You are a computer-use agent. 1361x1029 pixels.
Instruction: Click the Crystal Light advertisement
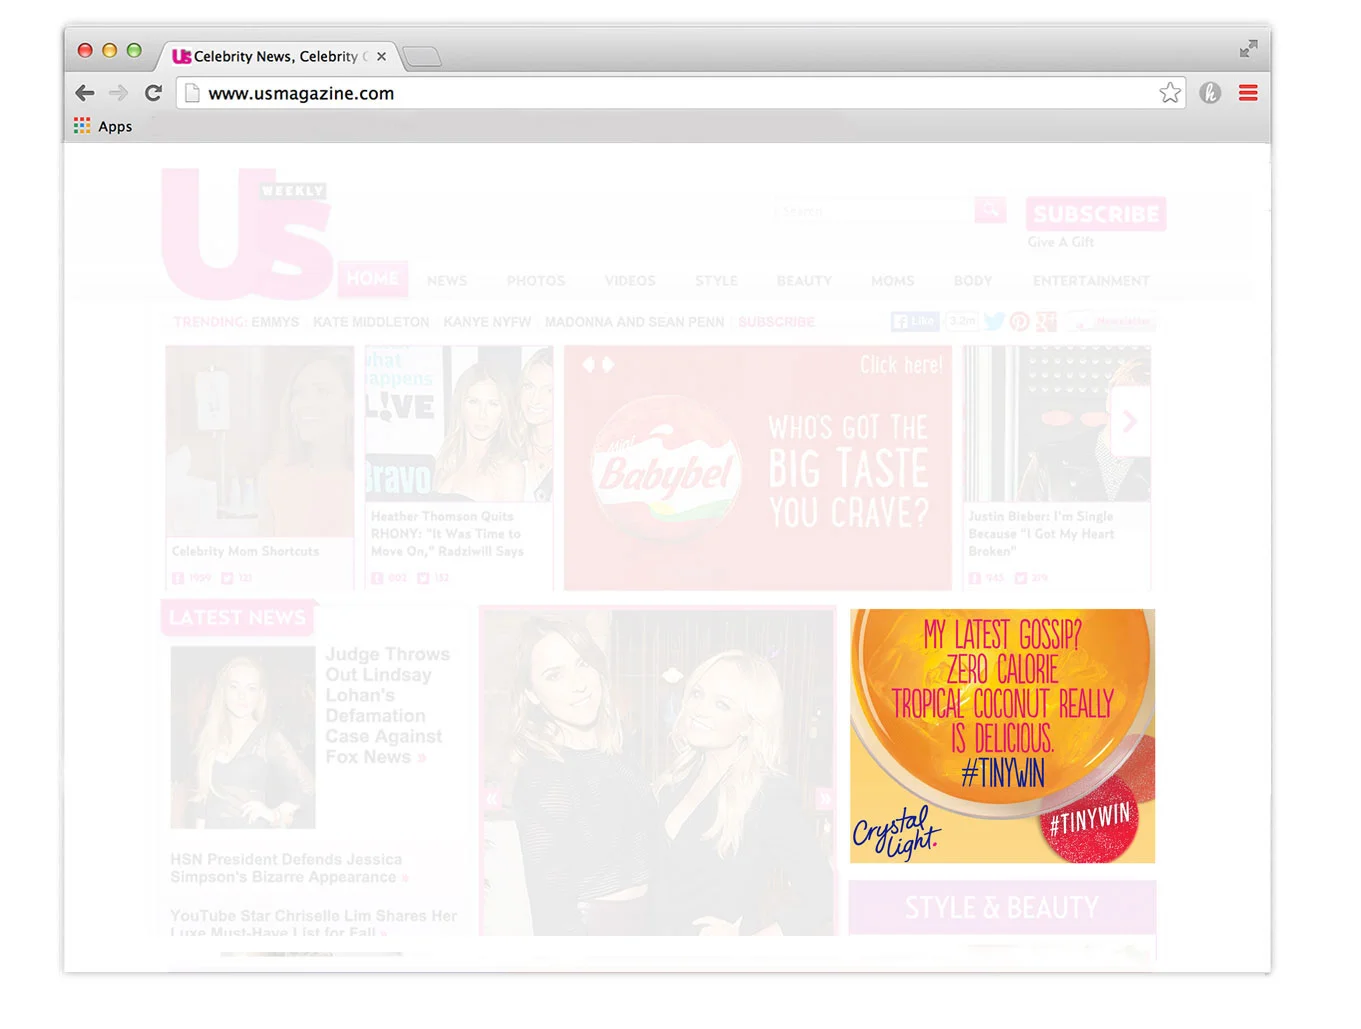1002,736
